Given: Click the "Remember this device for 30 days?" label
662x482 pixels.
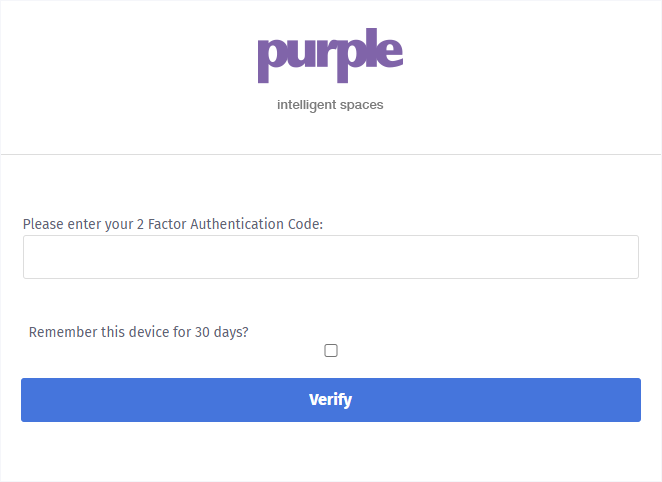Looking at the screenshot, I should pos(138,332).
